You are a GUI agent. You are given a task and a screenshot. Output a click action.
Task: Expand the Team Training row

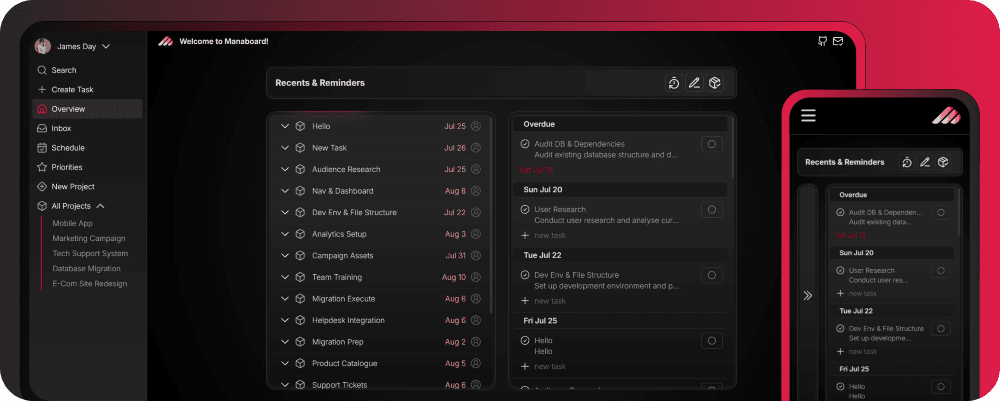(284, 277)
